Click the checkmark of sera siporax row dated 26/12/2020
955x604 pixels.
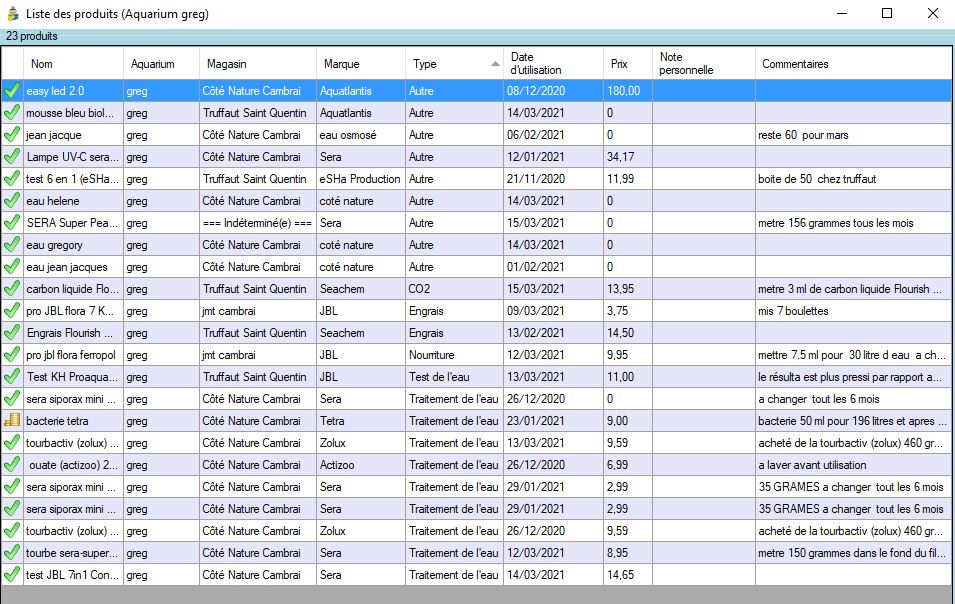pos(12,399)
